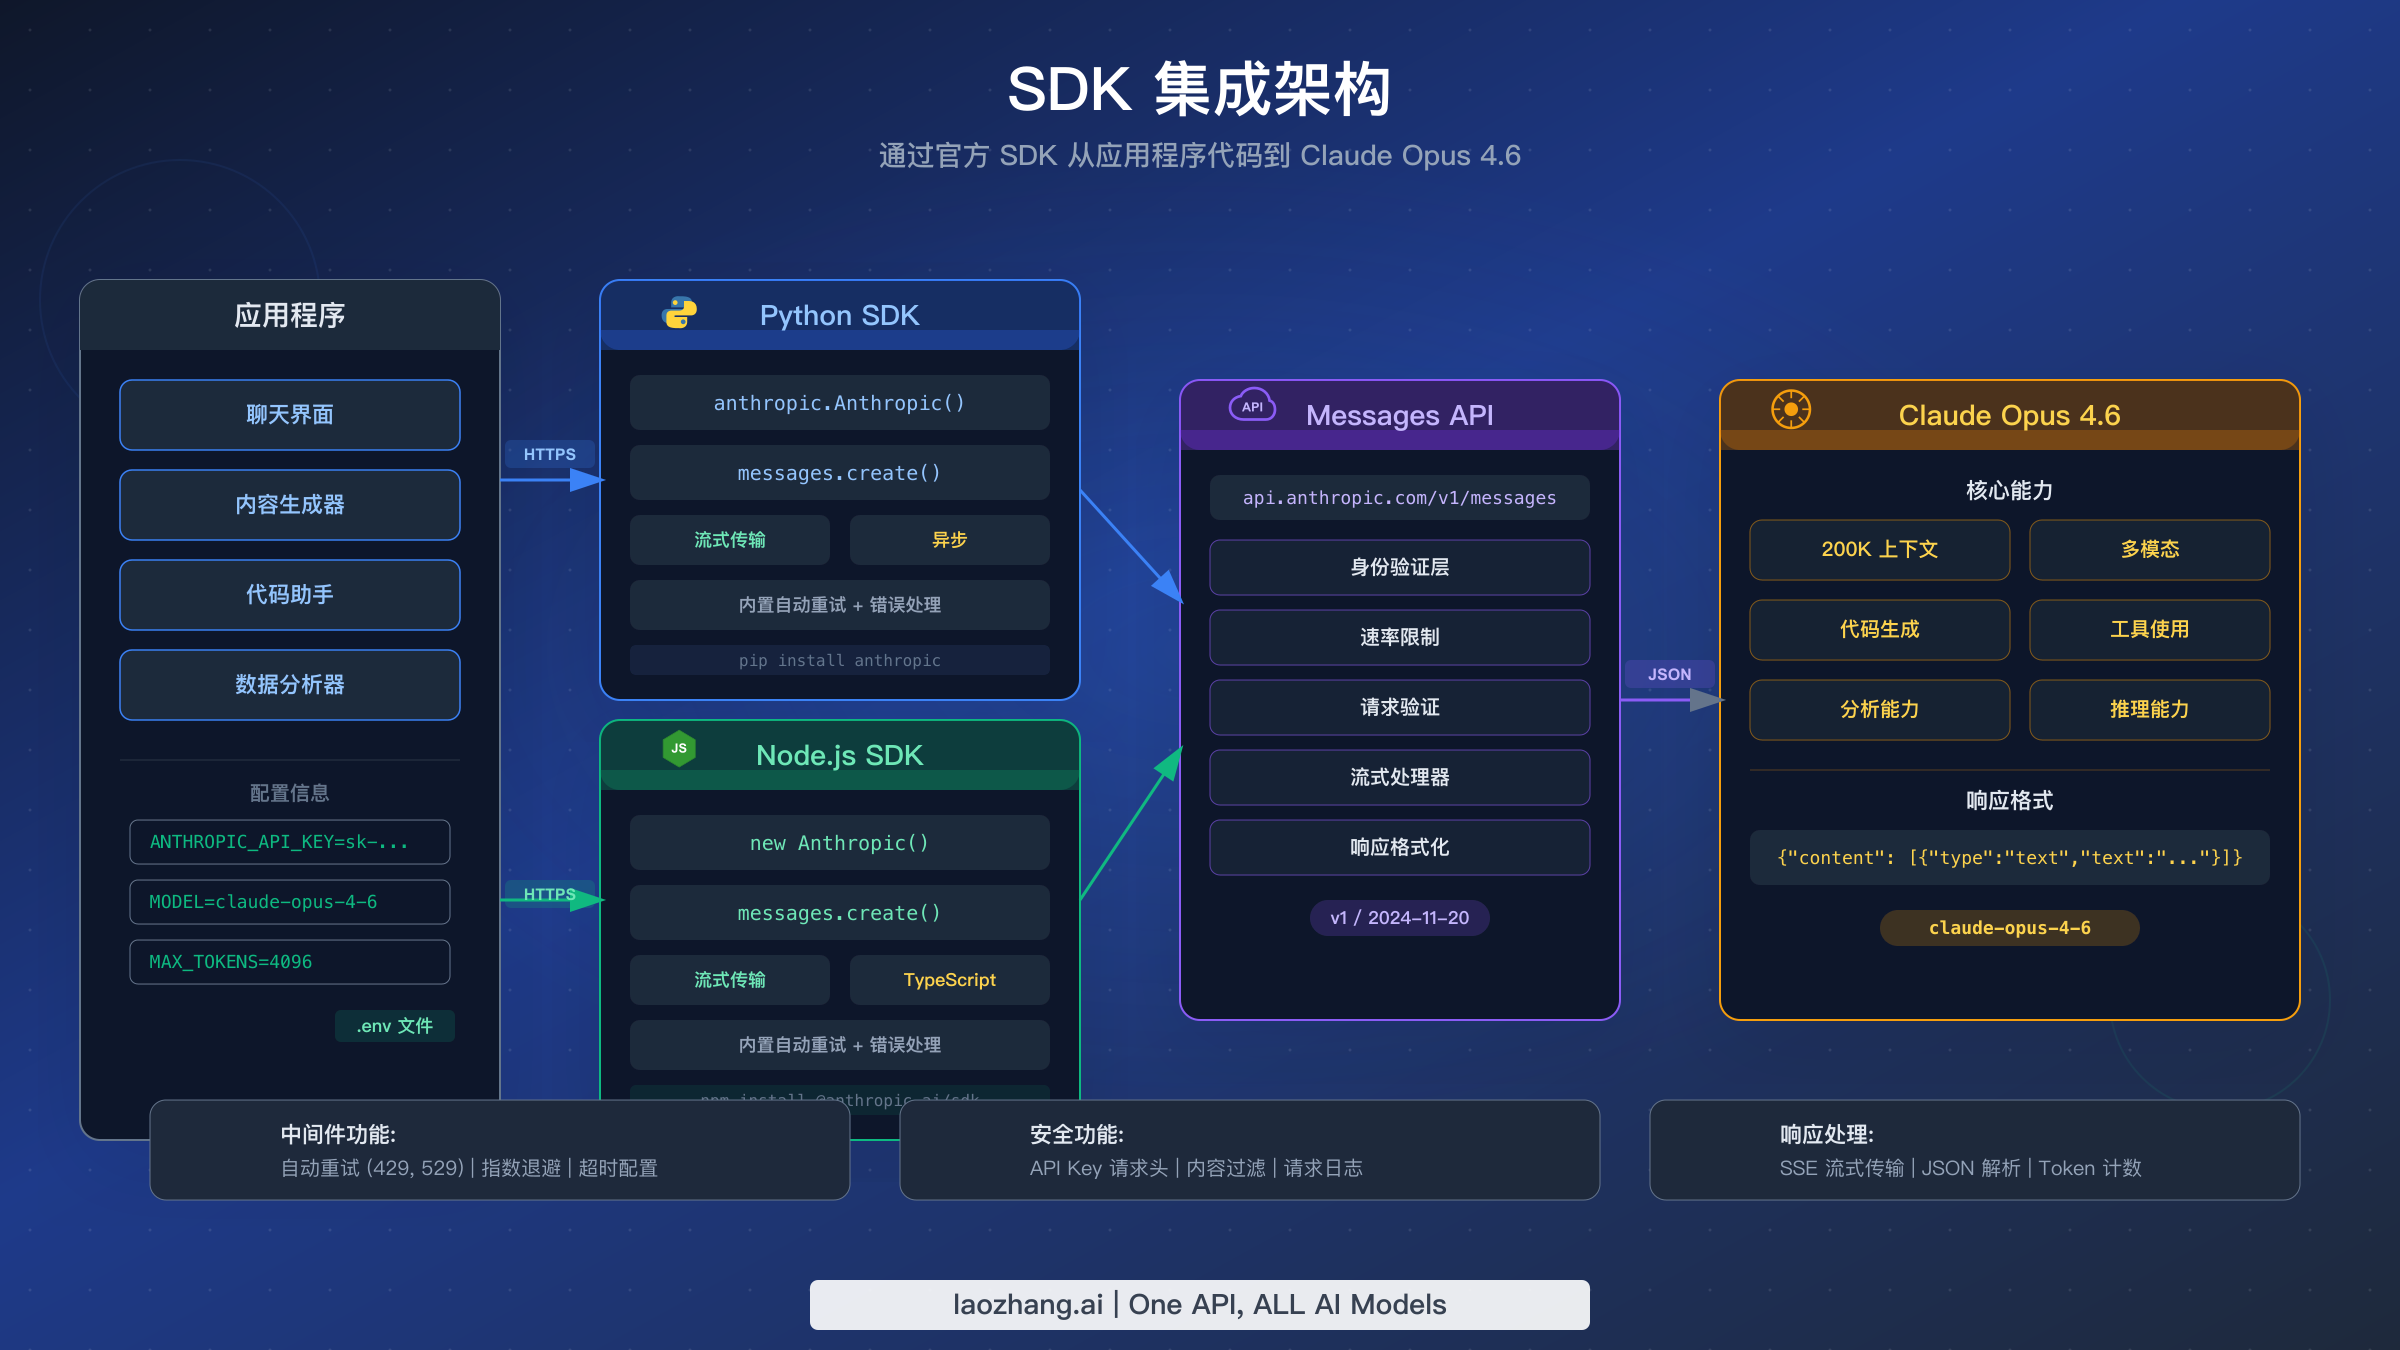Click the laozhang.ai link at the bottom
The width and height of the screenshot is (2400, 1350).
[1029, 1304]
